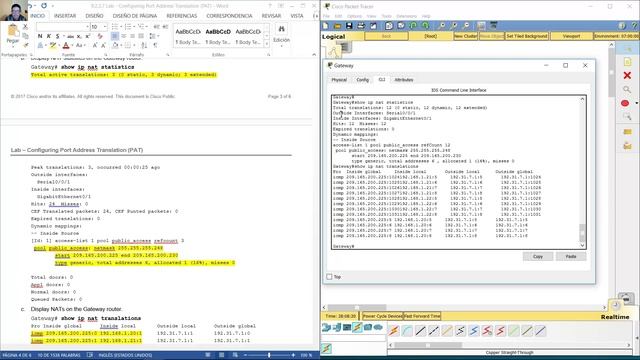Click the New file icon in Packet Tracer
This screenshot has width=640, height=360.
click(326, 26)
